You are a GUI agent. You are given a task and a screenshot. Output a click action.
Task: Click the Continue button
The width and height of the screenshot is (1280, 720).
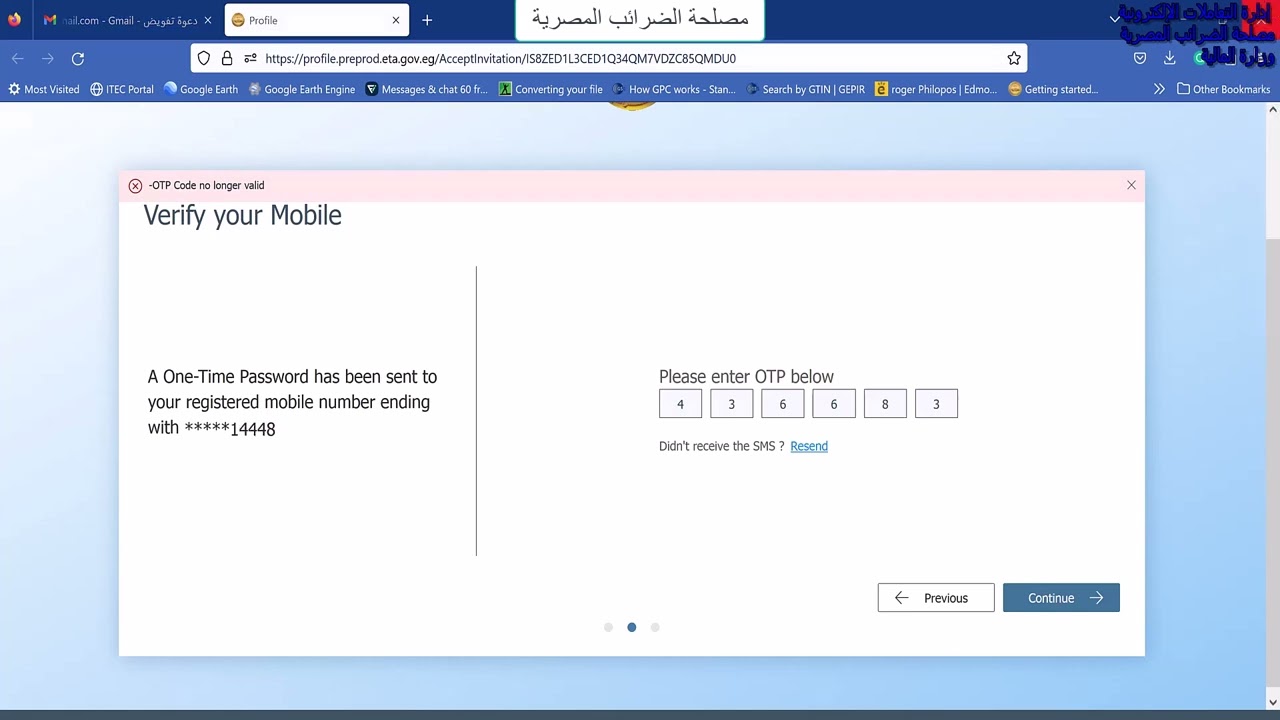tap(1061, 598)
